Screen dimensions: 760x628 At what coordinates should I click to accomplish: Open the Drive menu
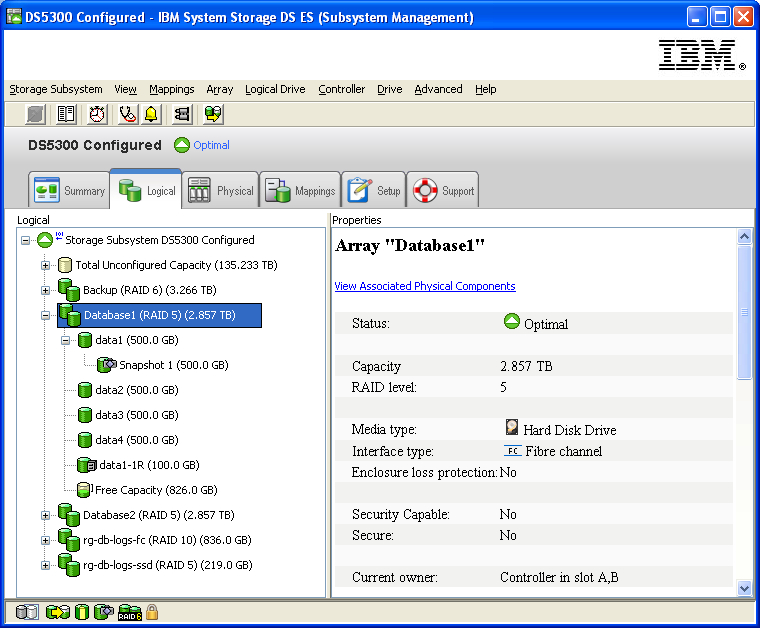click(x=390, y=89)
